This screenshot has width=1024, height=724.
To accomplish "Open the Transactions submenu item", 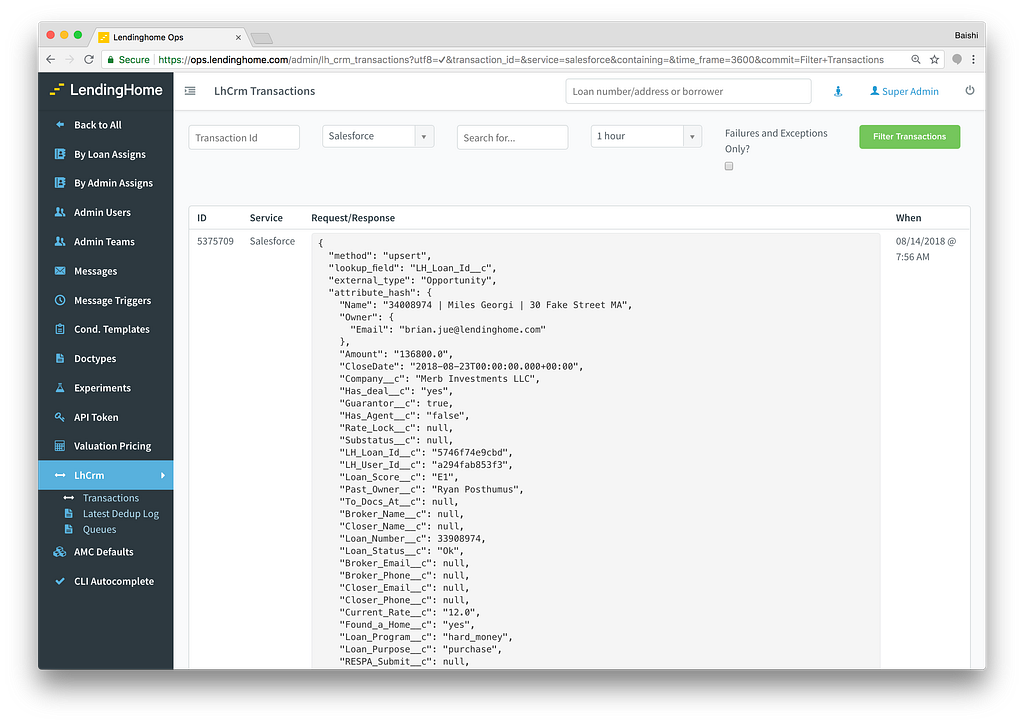I will [110, 498].
